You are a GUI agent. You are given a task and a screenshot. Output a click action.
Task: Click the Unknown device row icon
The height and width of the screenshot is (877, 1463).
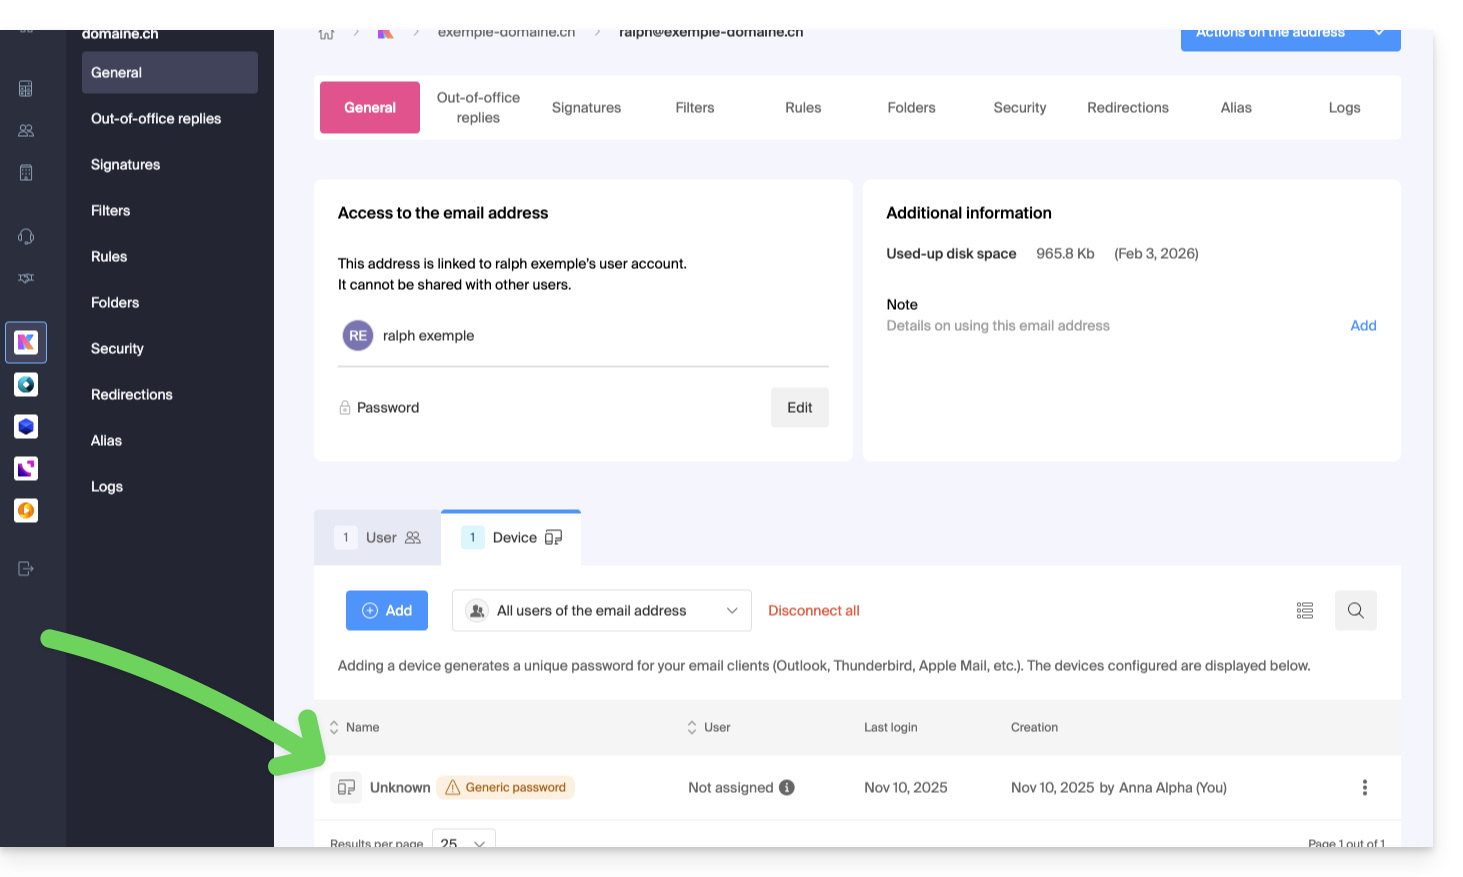click(x=346, y=788)
